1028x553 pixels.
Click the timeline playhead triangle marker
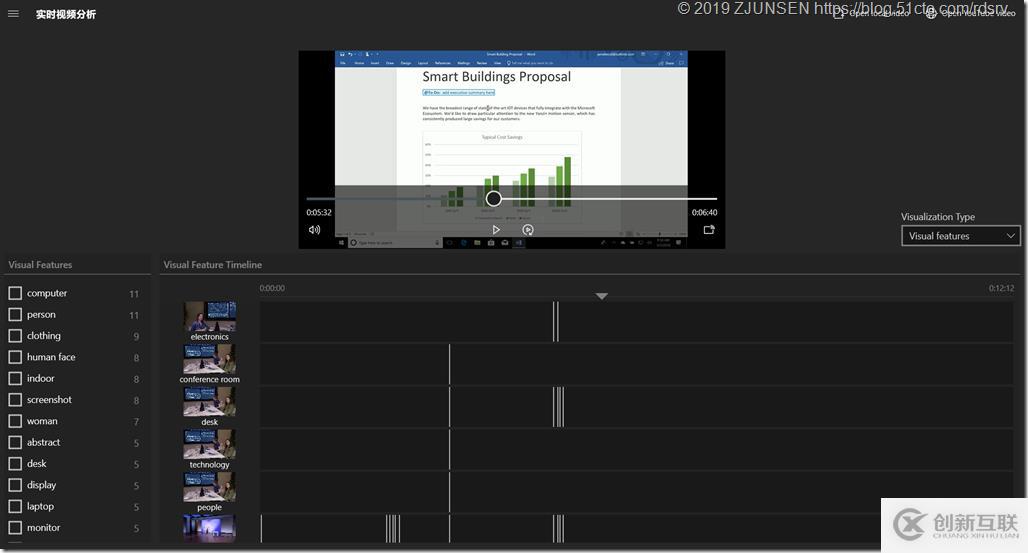click(x=601, y=296)
